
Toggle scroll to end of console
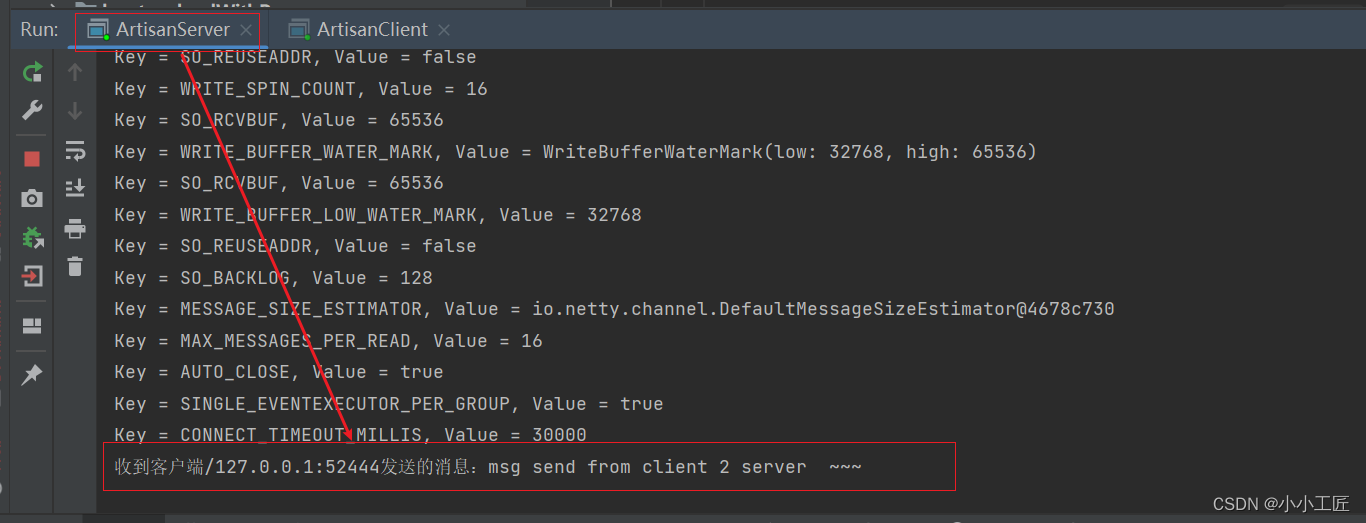tap(75, 188)
